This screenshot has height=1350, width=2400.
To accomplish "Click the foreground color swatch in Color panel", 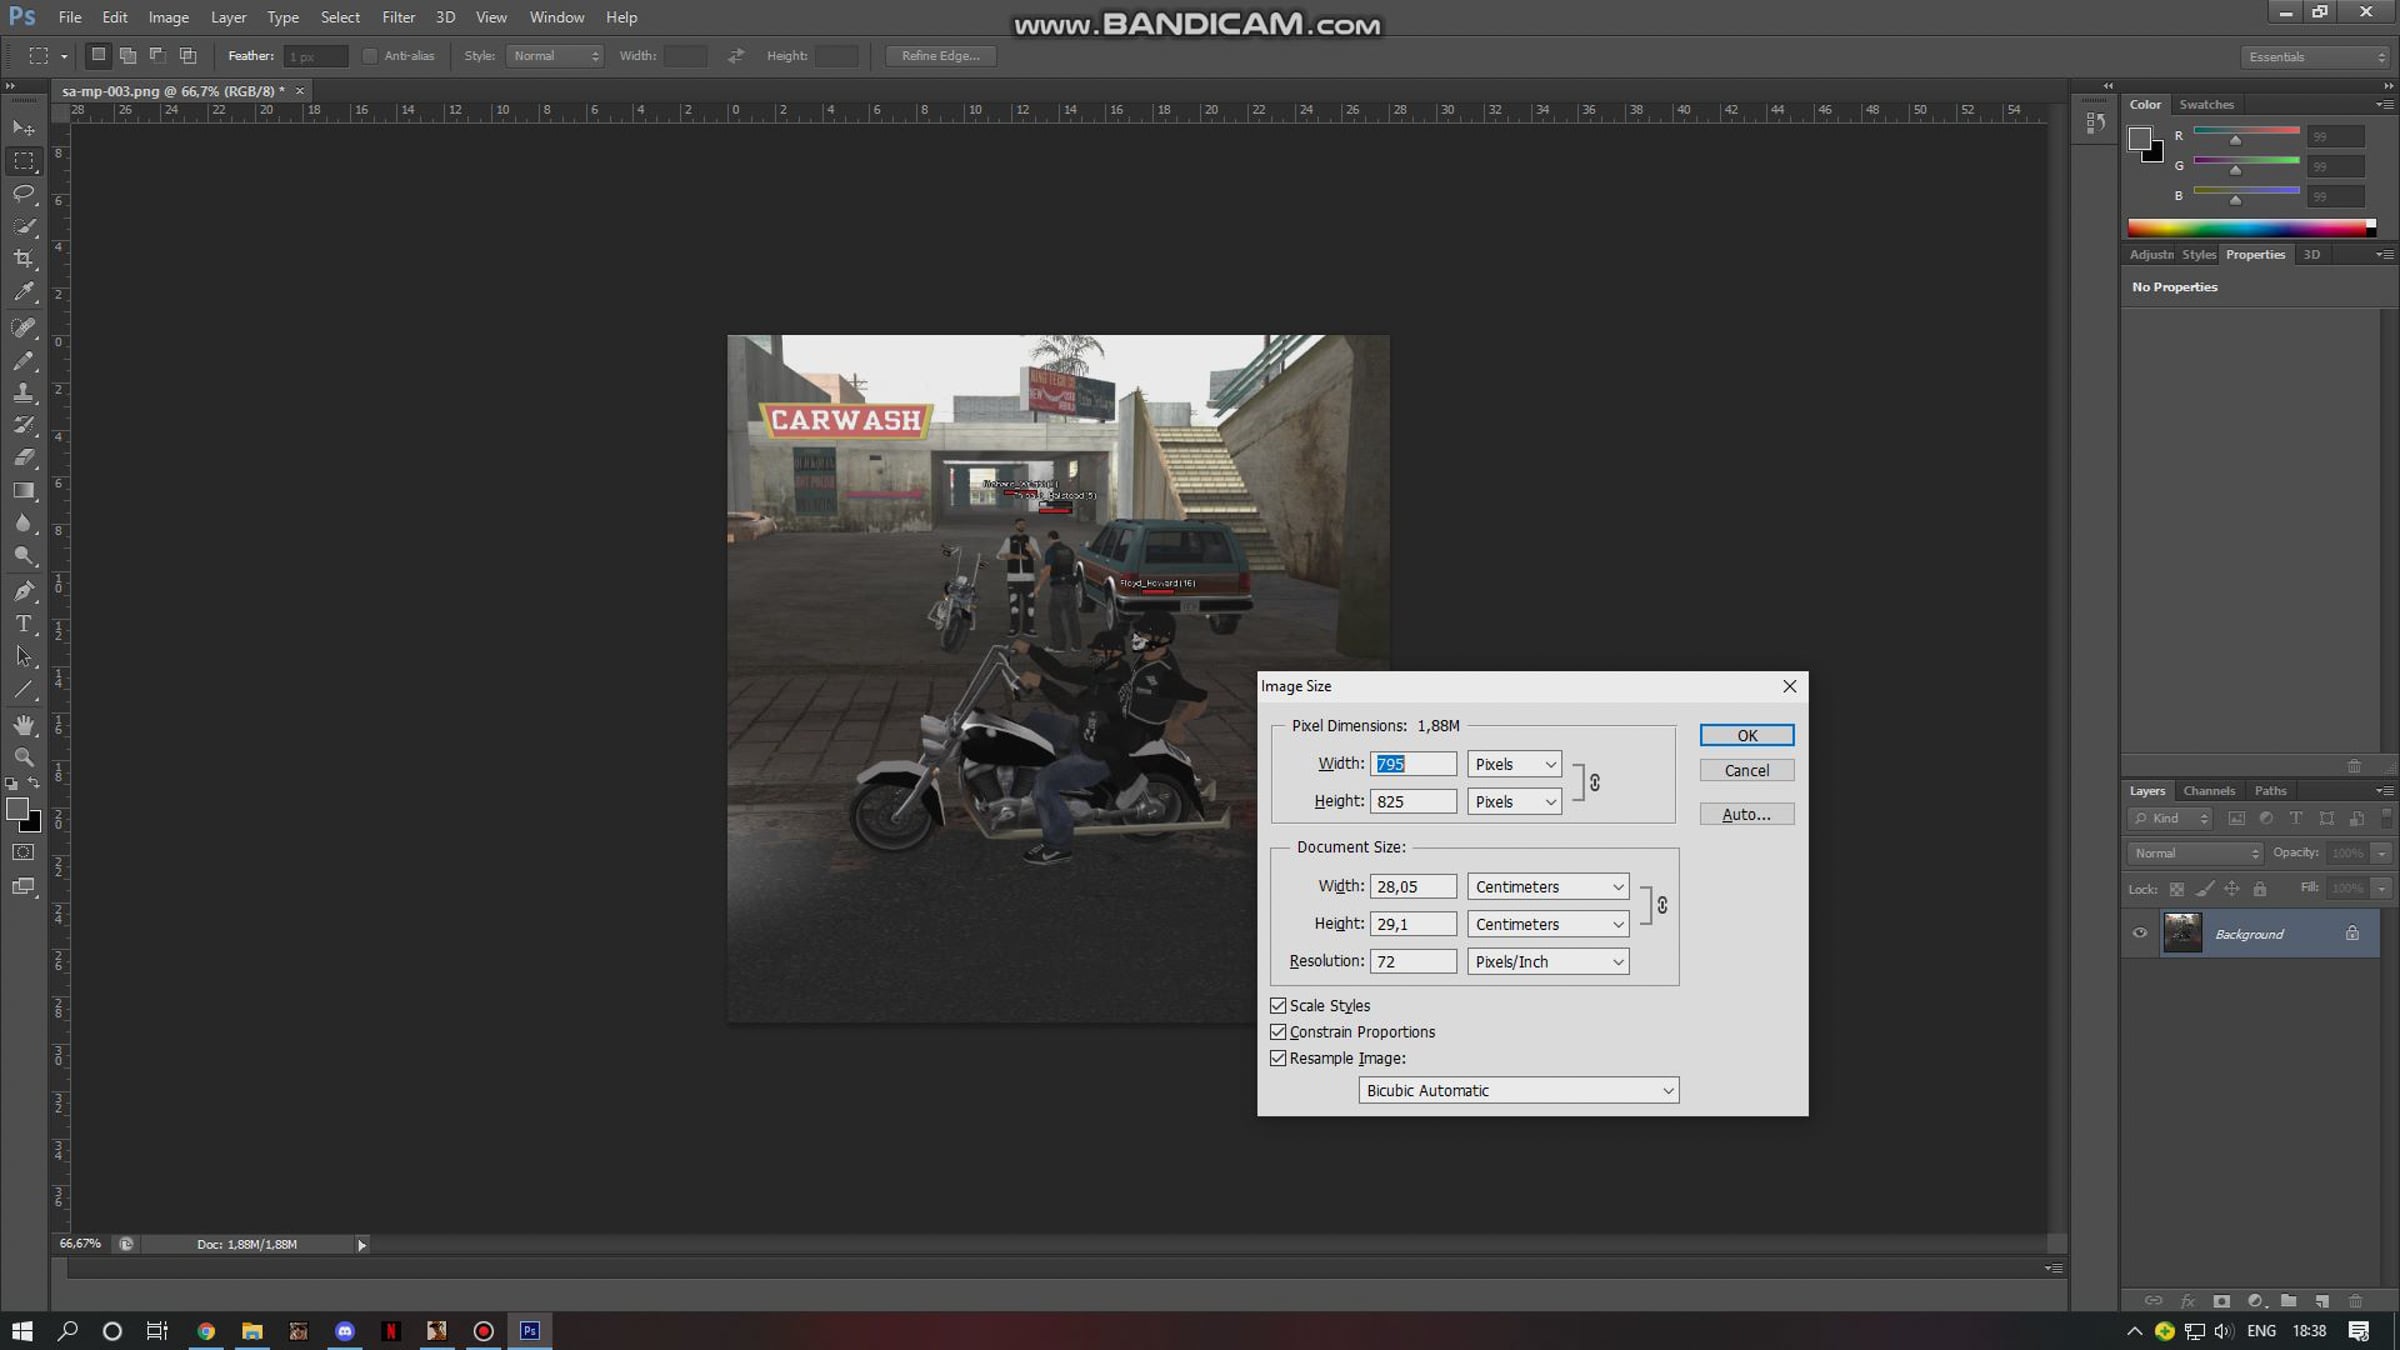I will 2138,139.
